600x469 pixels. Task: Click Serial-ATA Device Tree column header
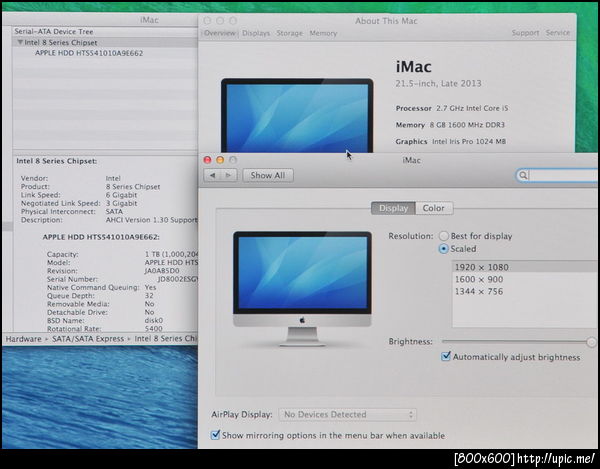pos(54,31)
